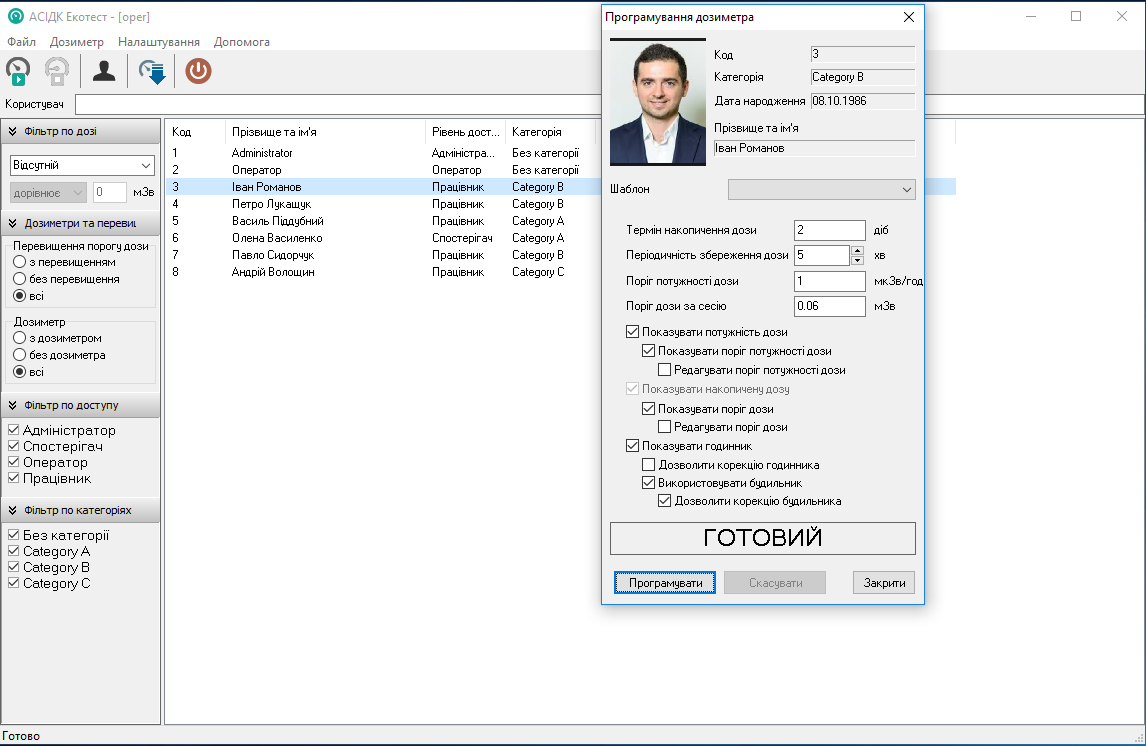
Task: Open the Відсутній dose filter dropdown
Action: click(82, 165)
